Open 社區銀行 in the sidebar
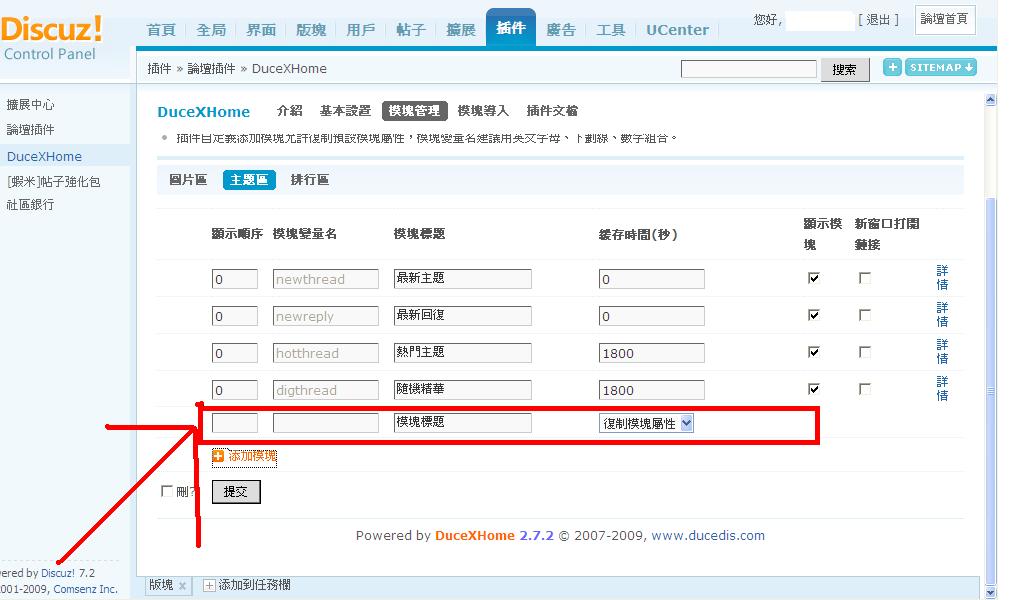The height and width of the screenshot is (600, 1024). [31, 204]
